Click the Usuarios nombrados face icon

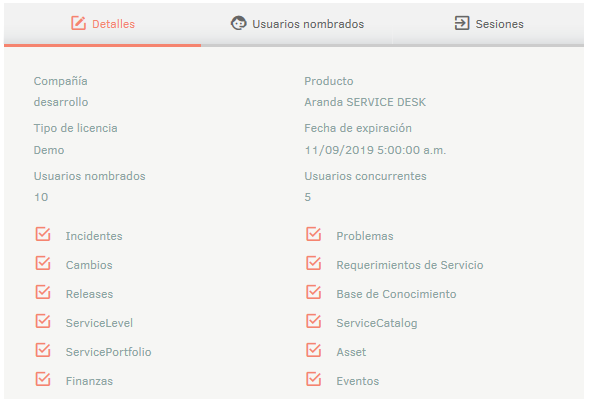tap(239, 23)
